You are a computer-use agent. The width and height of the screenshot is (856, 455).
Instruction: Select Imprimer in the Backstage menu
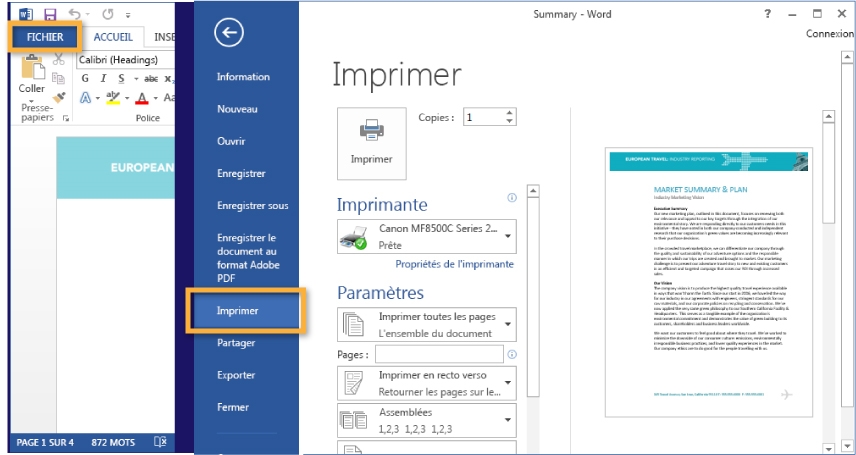[246, 310]
